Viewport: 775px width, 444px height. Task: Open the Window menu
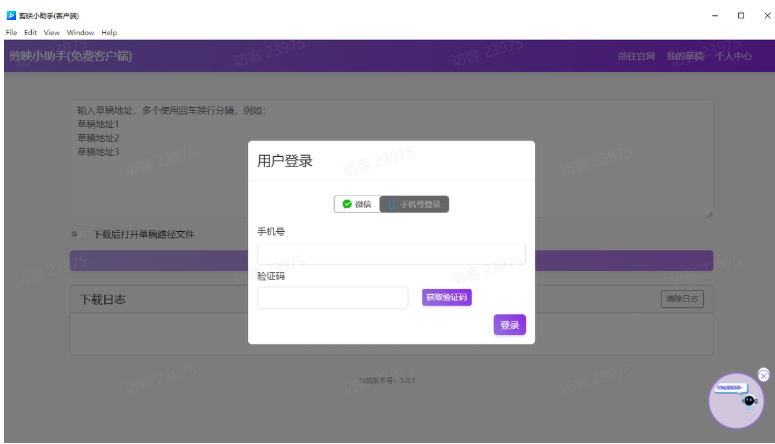pos(80,32)
